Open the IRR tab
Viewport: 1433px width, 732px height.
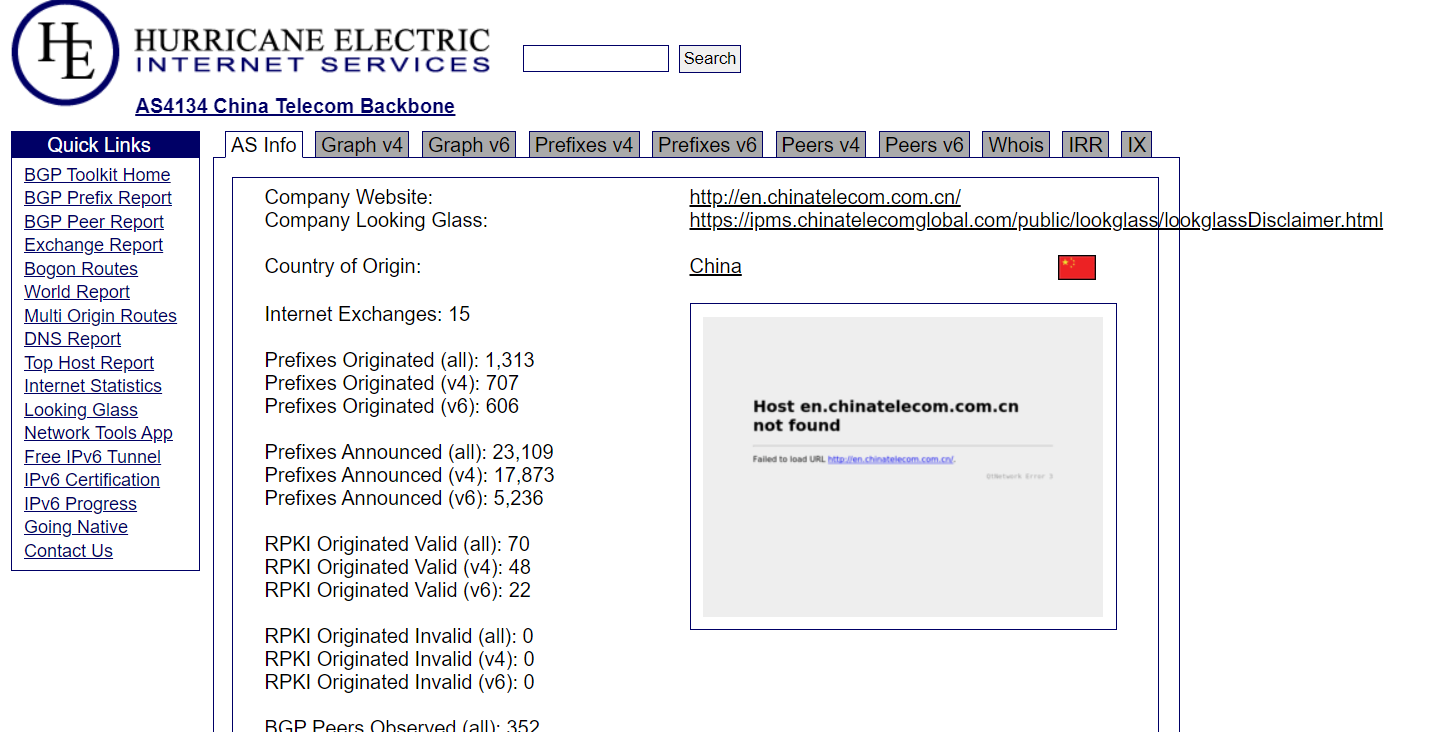[x=1085, y=145]
